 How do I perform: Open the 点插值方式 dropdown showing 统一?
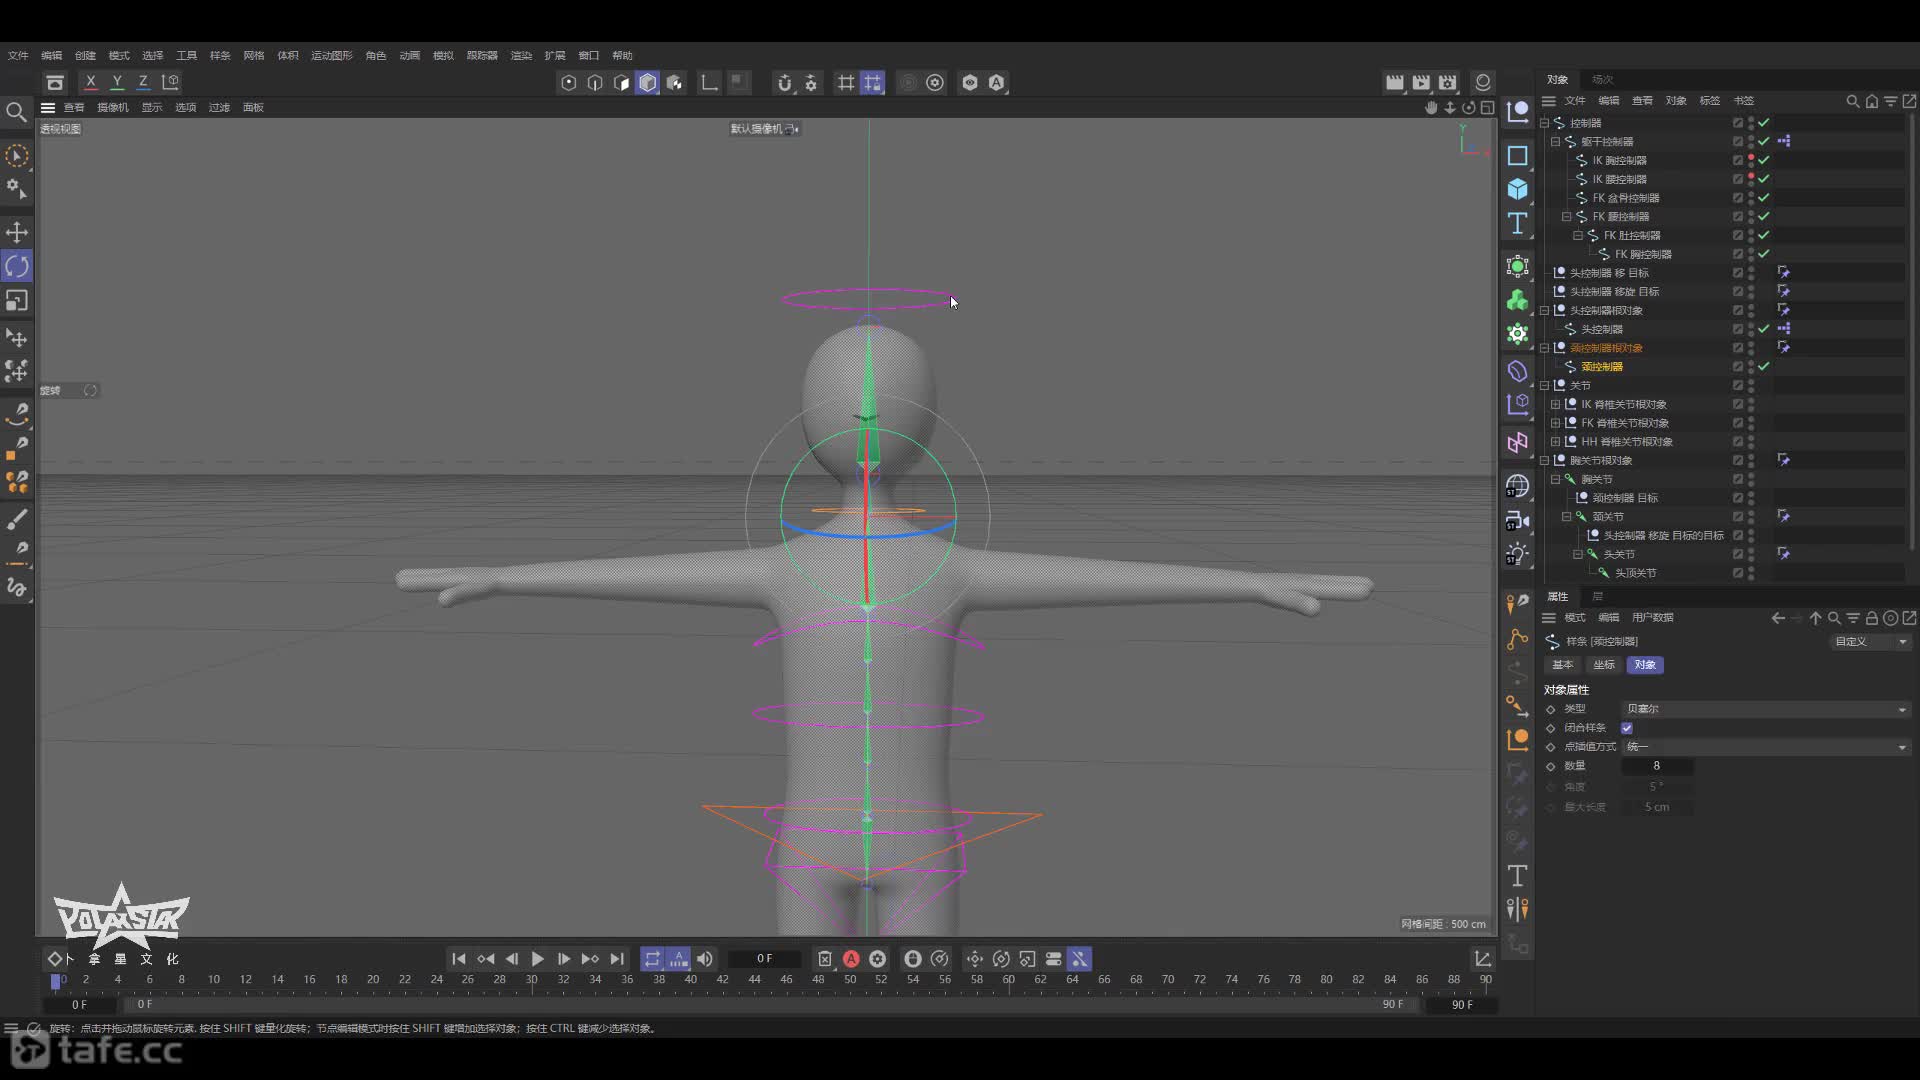(x=1766, y=747)
